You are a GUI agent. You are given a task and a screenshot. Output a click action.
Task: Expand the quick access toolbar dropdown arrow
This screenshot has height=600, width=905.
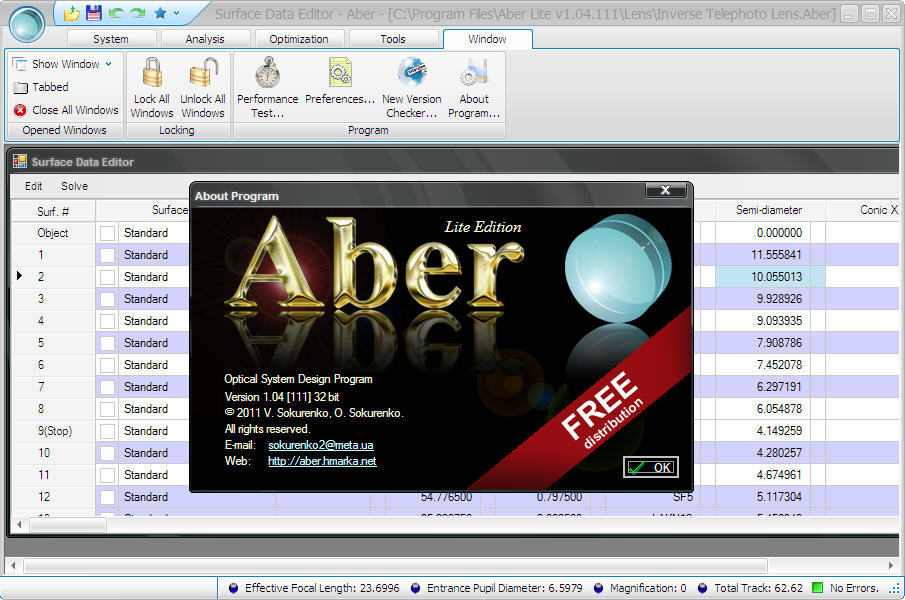177,13
